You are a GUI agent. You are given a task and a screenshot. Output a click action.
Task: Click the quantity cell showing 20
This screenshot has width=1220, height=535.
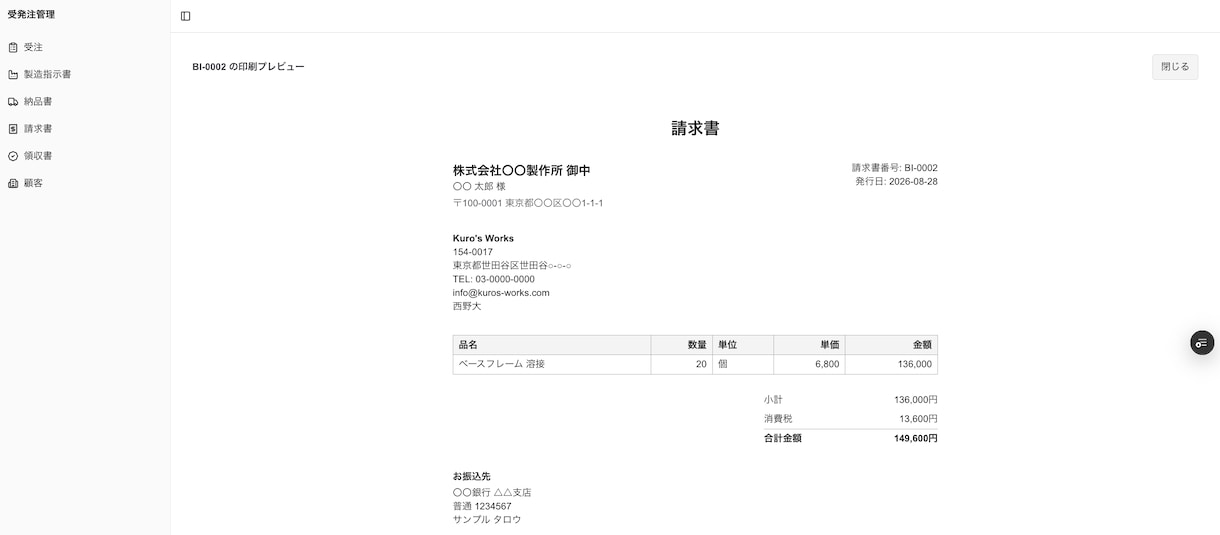click(x=681, y=364)
